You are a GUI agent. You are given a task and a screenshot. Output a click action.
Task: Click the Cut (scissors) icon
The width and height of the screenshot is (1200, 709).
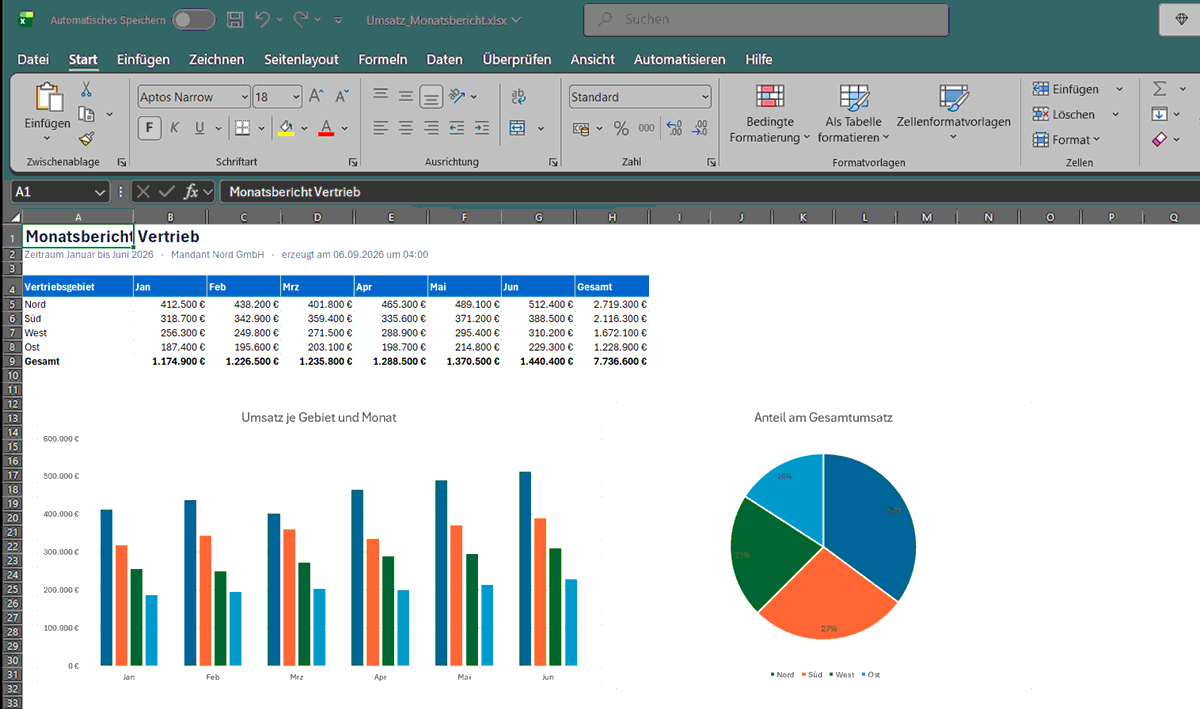pyautogui.click(x=86, y=89)
